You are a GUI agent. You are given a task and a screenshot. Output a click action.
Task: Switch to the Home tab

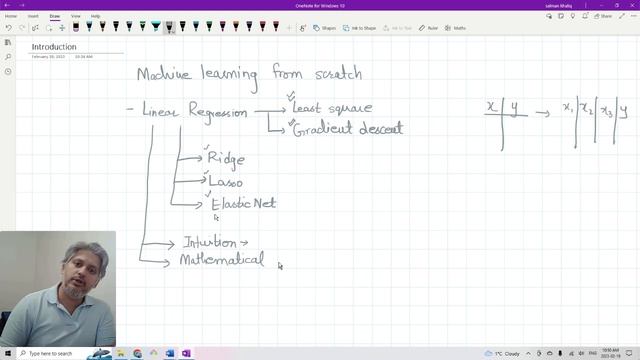11,16
